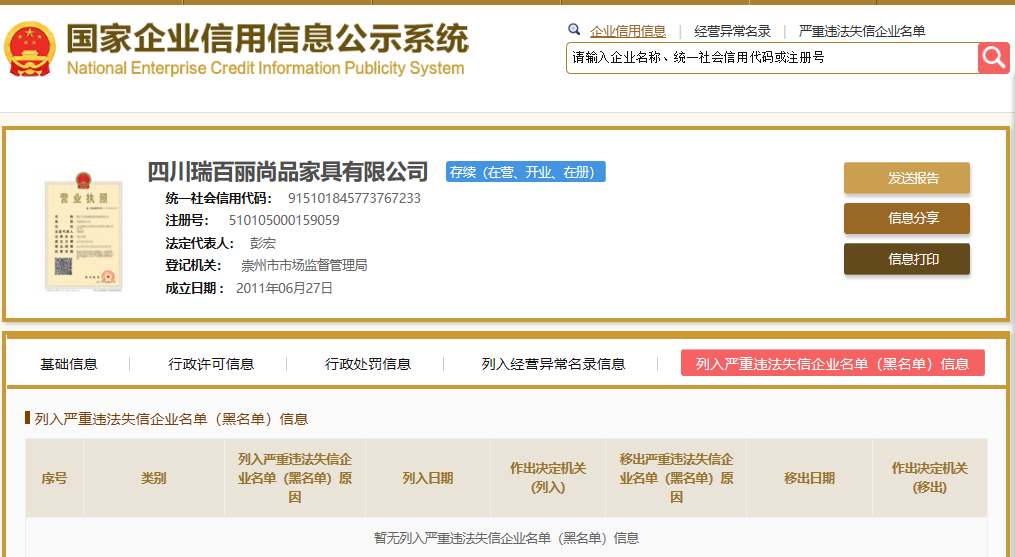Click legal representative name 彭宏
Image resolution: width=1015 pixels, height=557 pixels.
tap(263, 244)
